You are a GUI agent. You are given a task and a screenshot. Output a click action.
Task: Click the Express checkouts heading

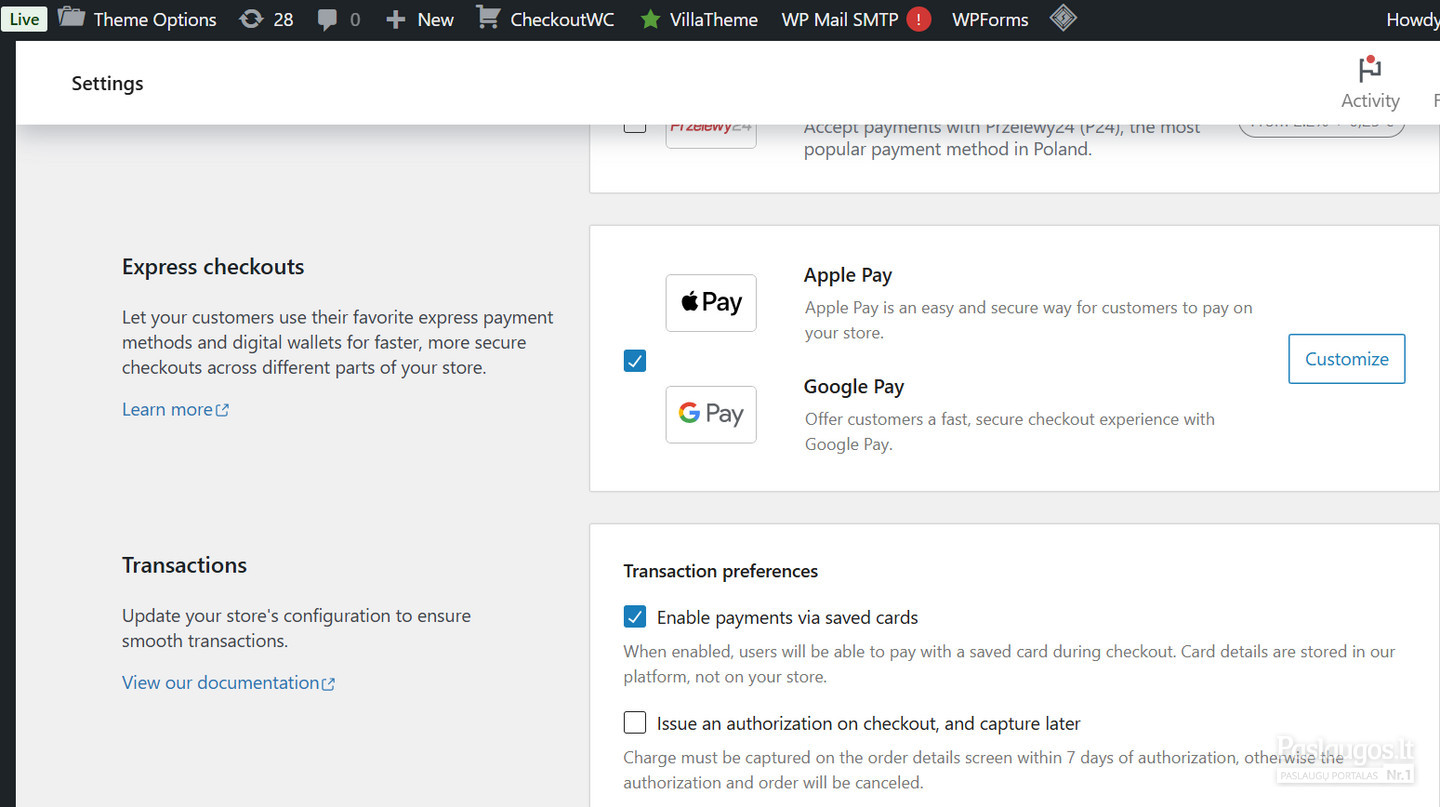[213, 267]
